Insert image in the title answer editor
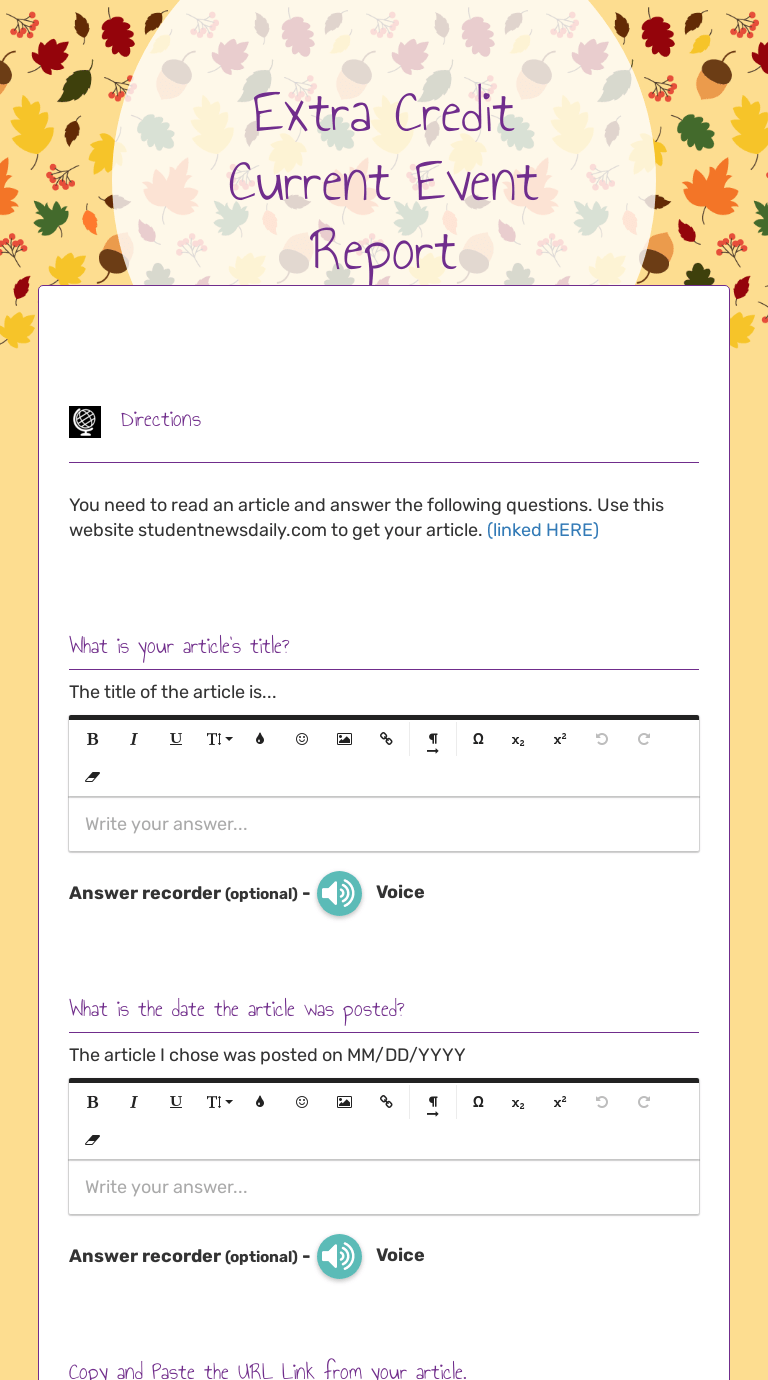 tap(344, 739)
